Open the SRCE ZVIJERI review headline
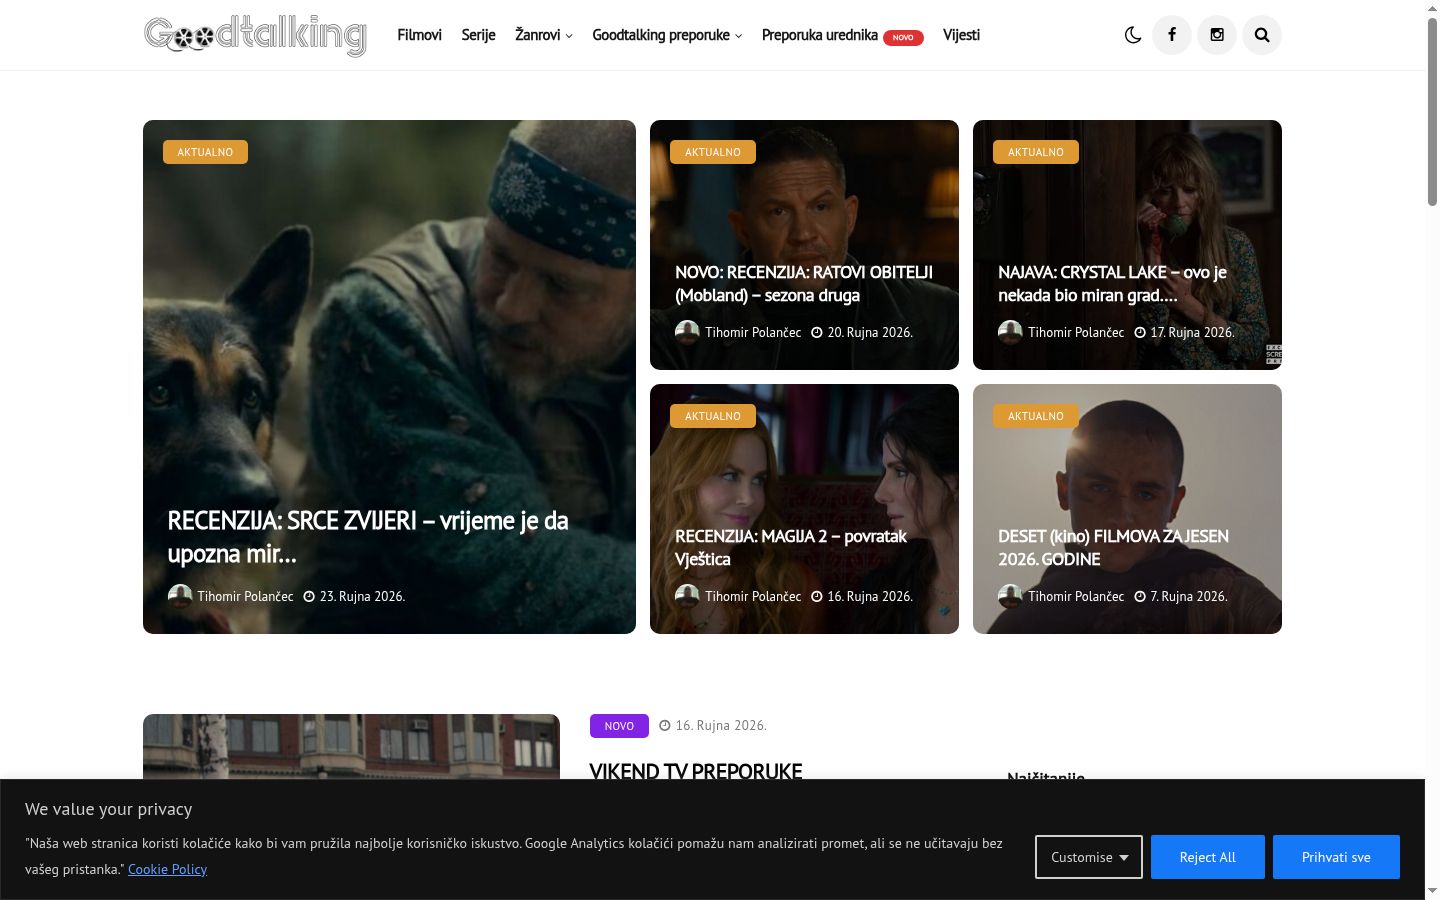Image resolution: width=1440 pixels, height=900 pixels. pyautogui.click(x=368, y=537)
